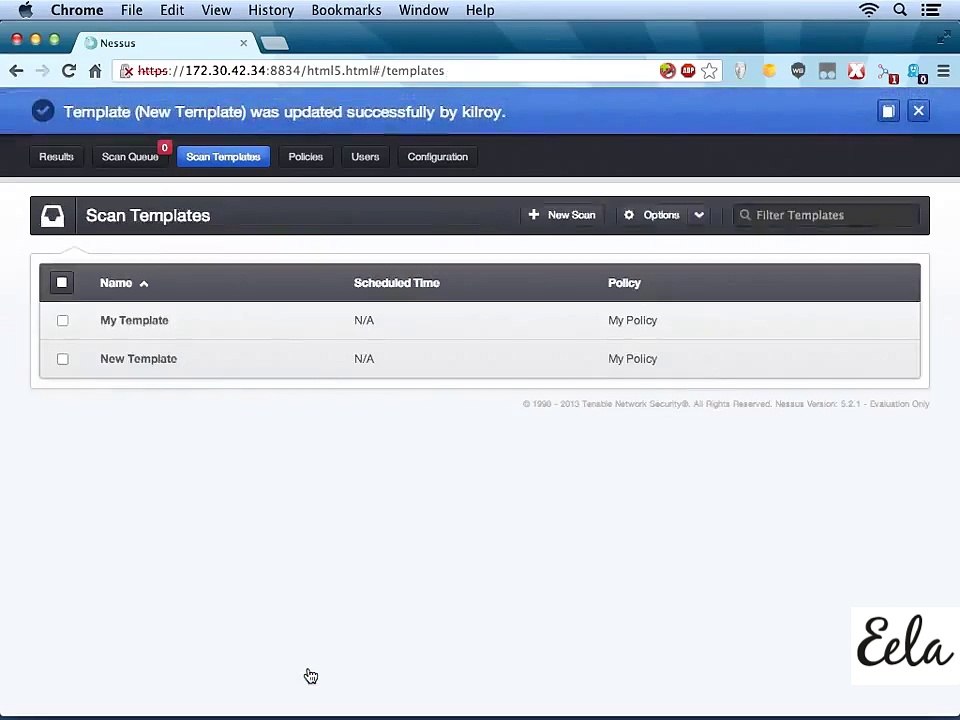Select the Scan Templates tab
The image size is (960, 720).
(x=223, y=157)
